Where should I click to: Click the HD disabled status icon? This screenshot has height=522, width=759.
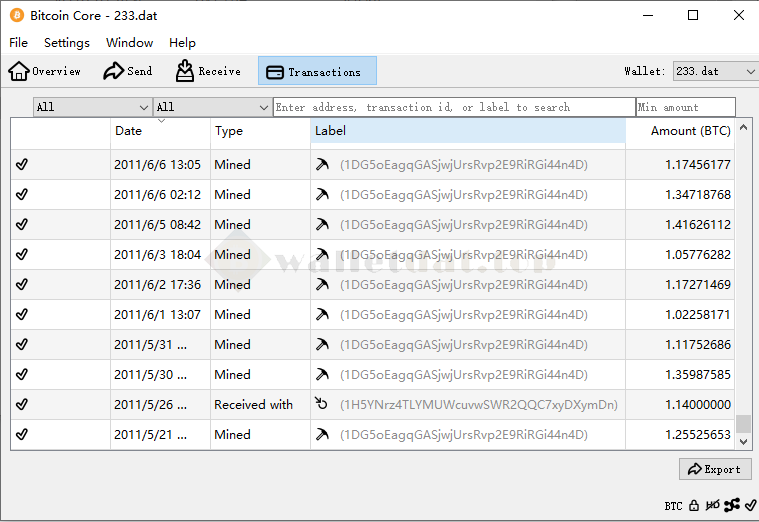point(713,506)
